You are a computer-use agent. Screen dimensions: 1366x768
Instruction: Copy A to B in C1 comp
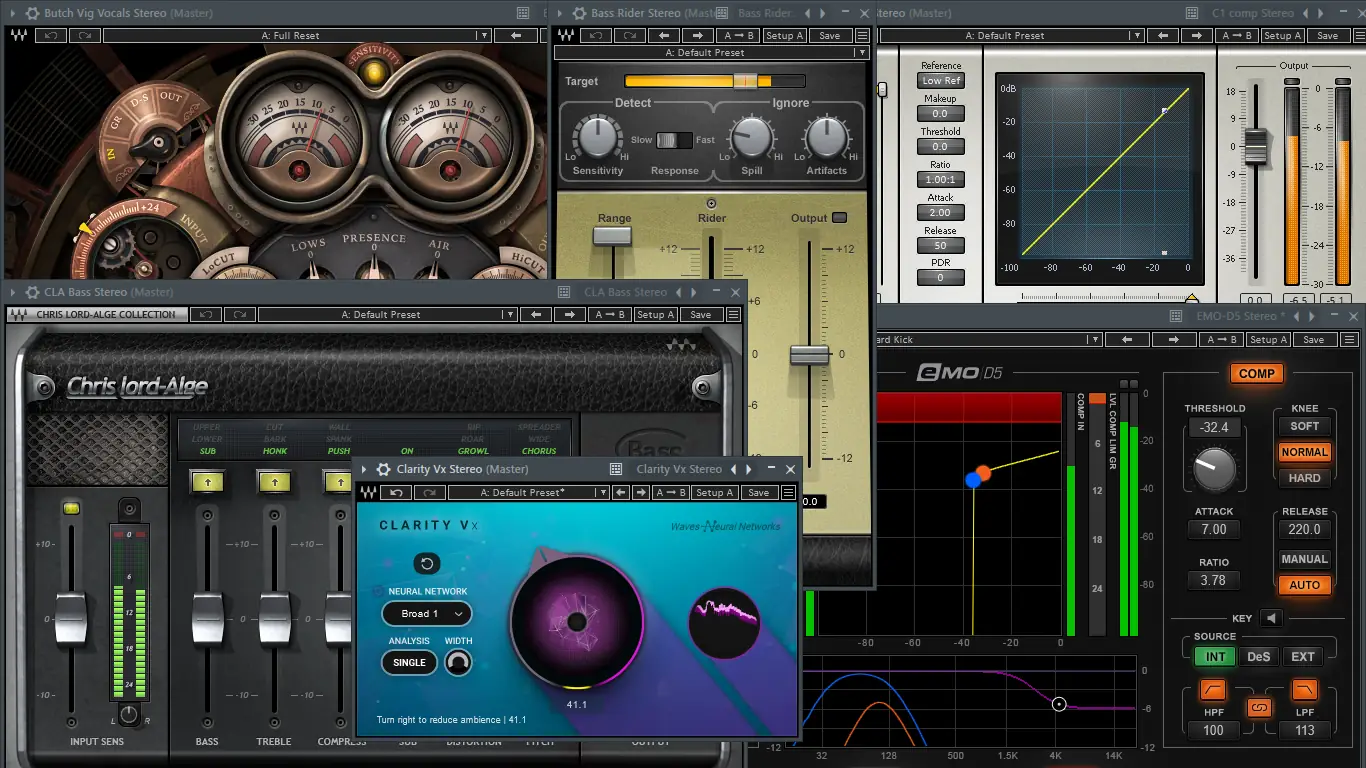point(1236,35)
